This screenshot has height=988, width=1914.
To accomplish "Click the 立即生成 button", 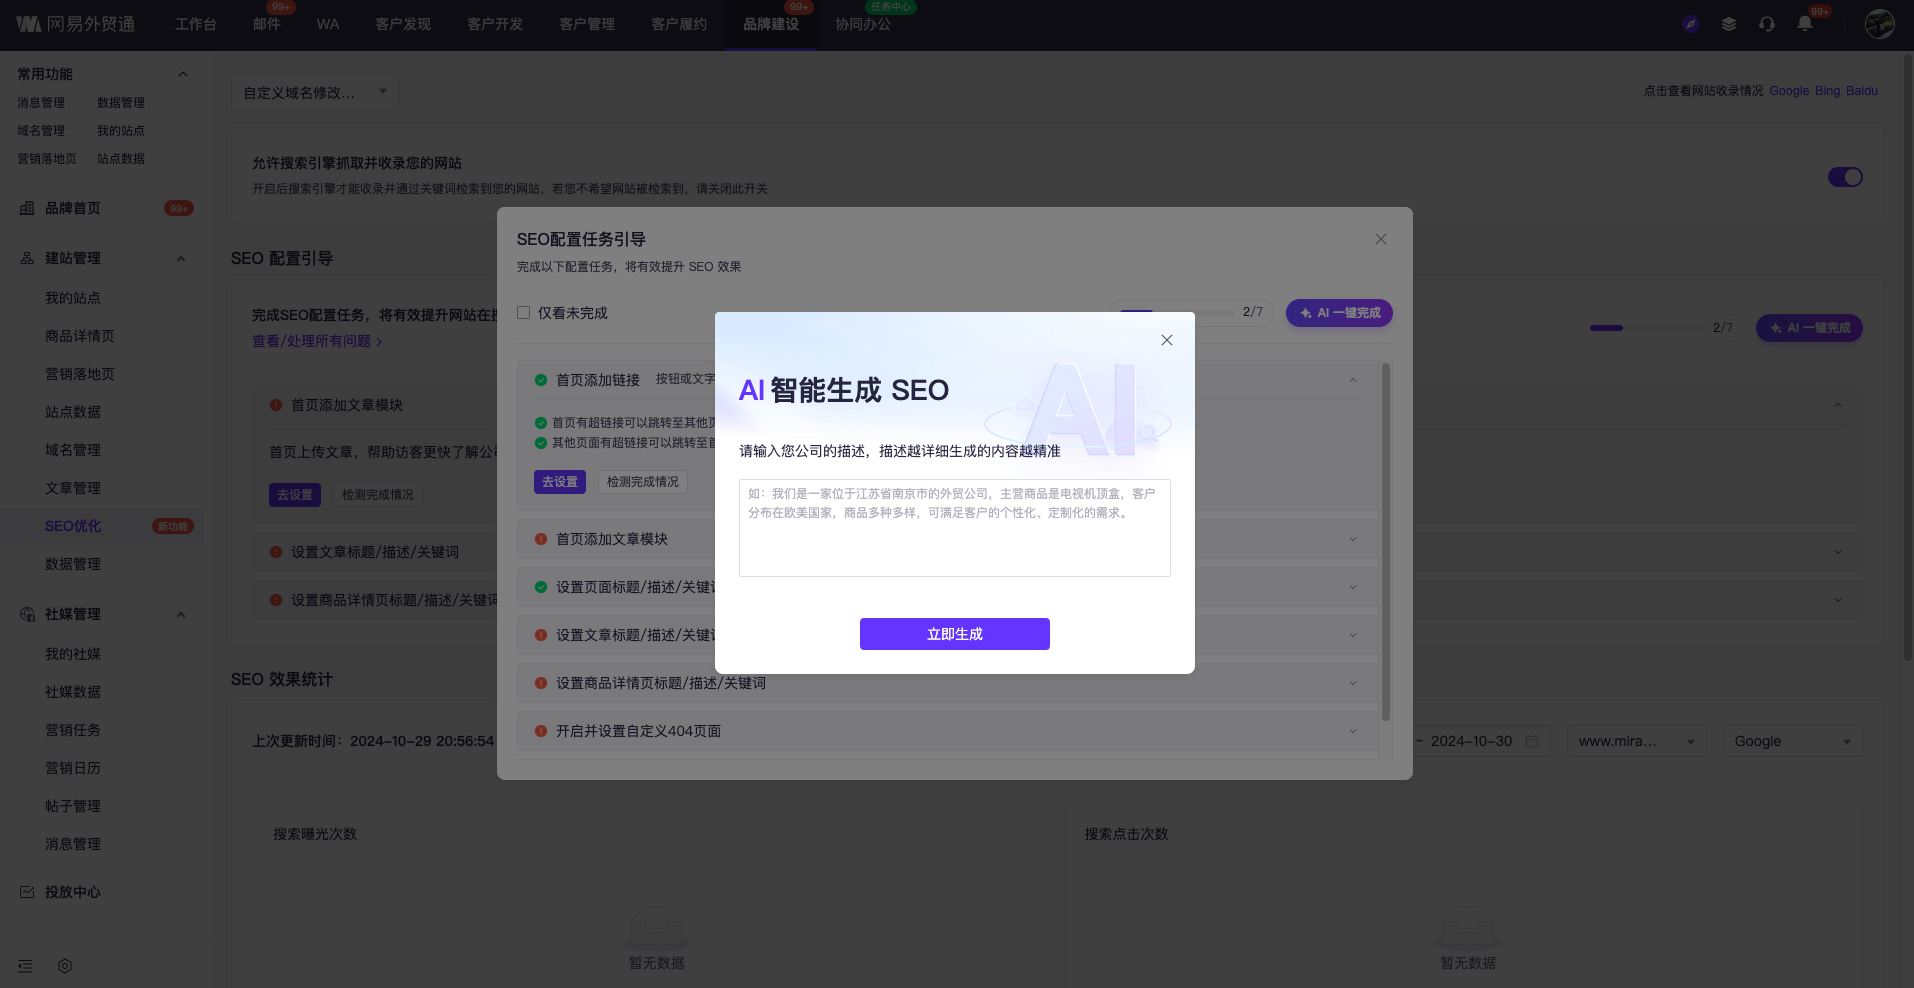I will coord(954,634).
